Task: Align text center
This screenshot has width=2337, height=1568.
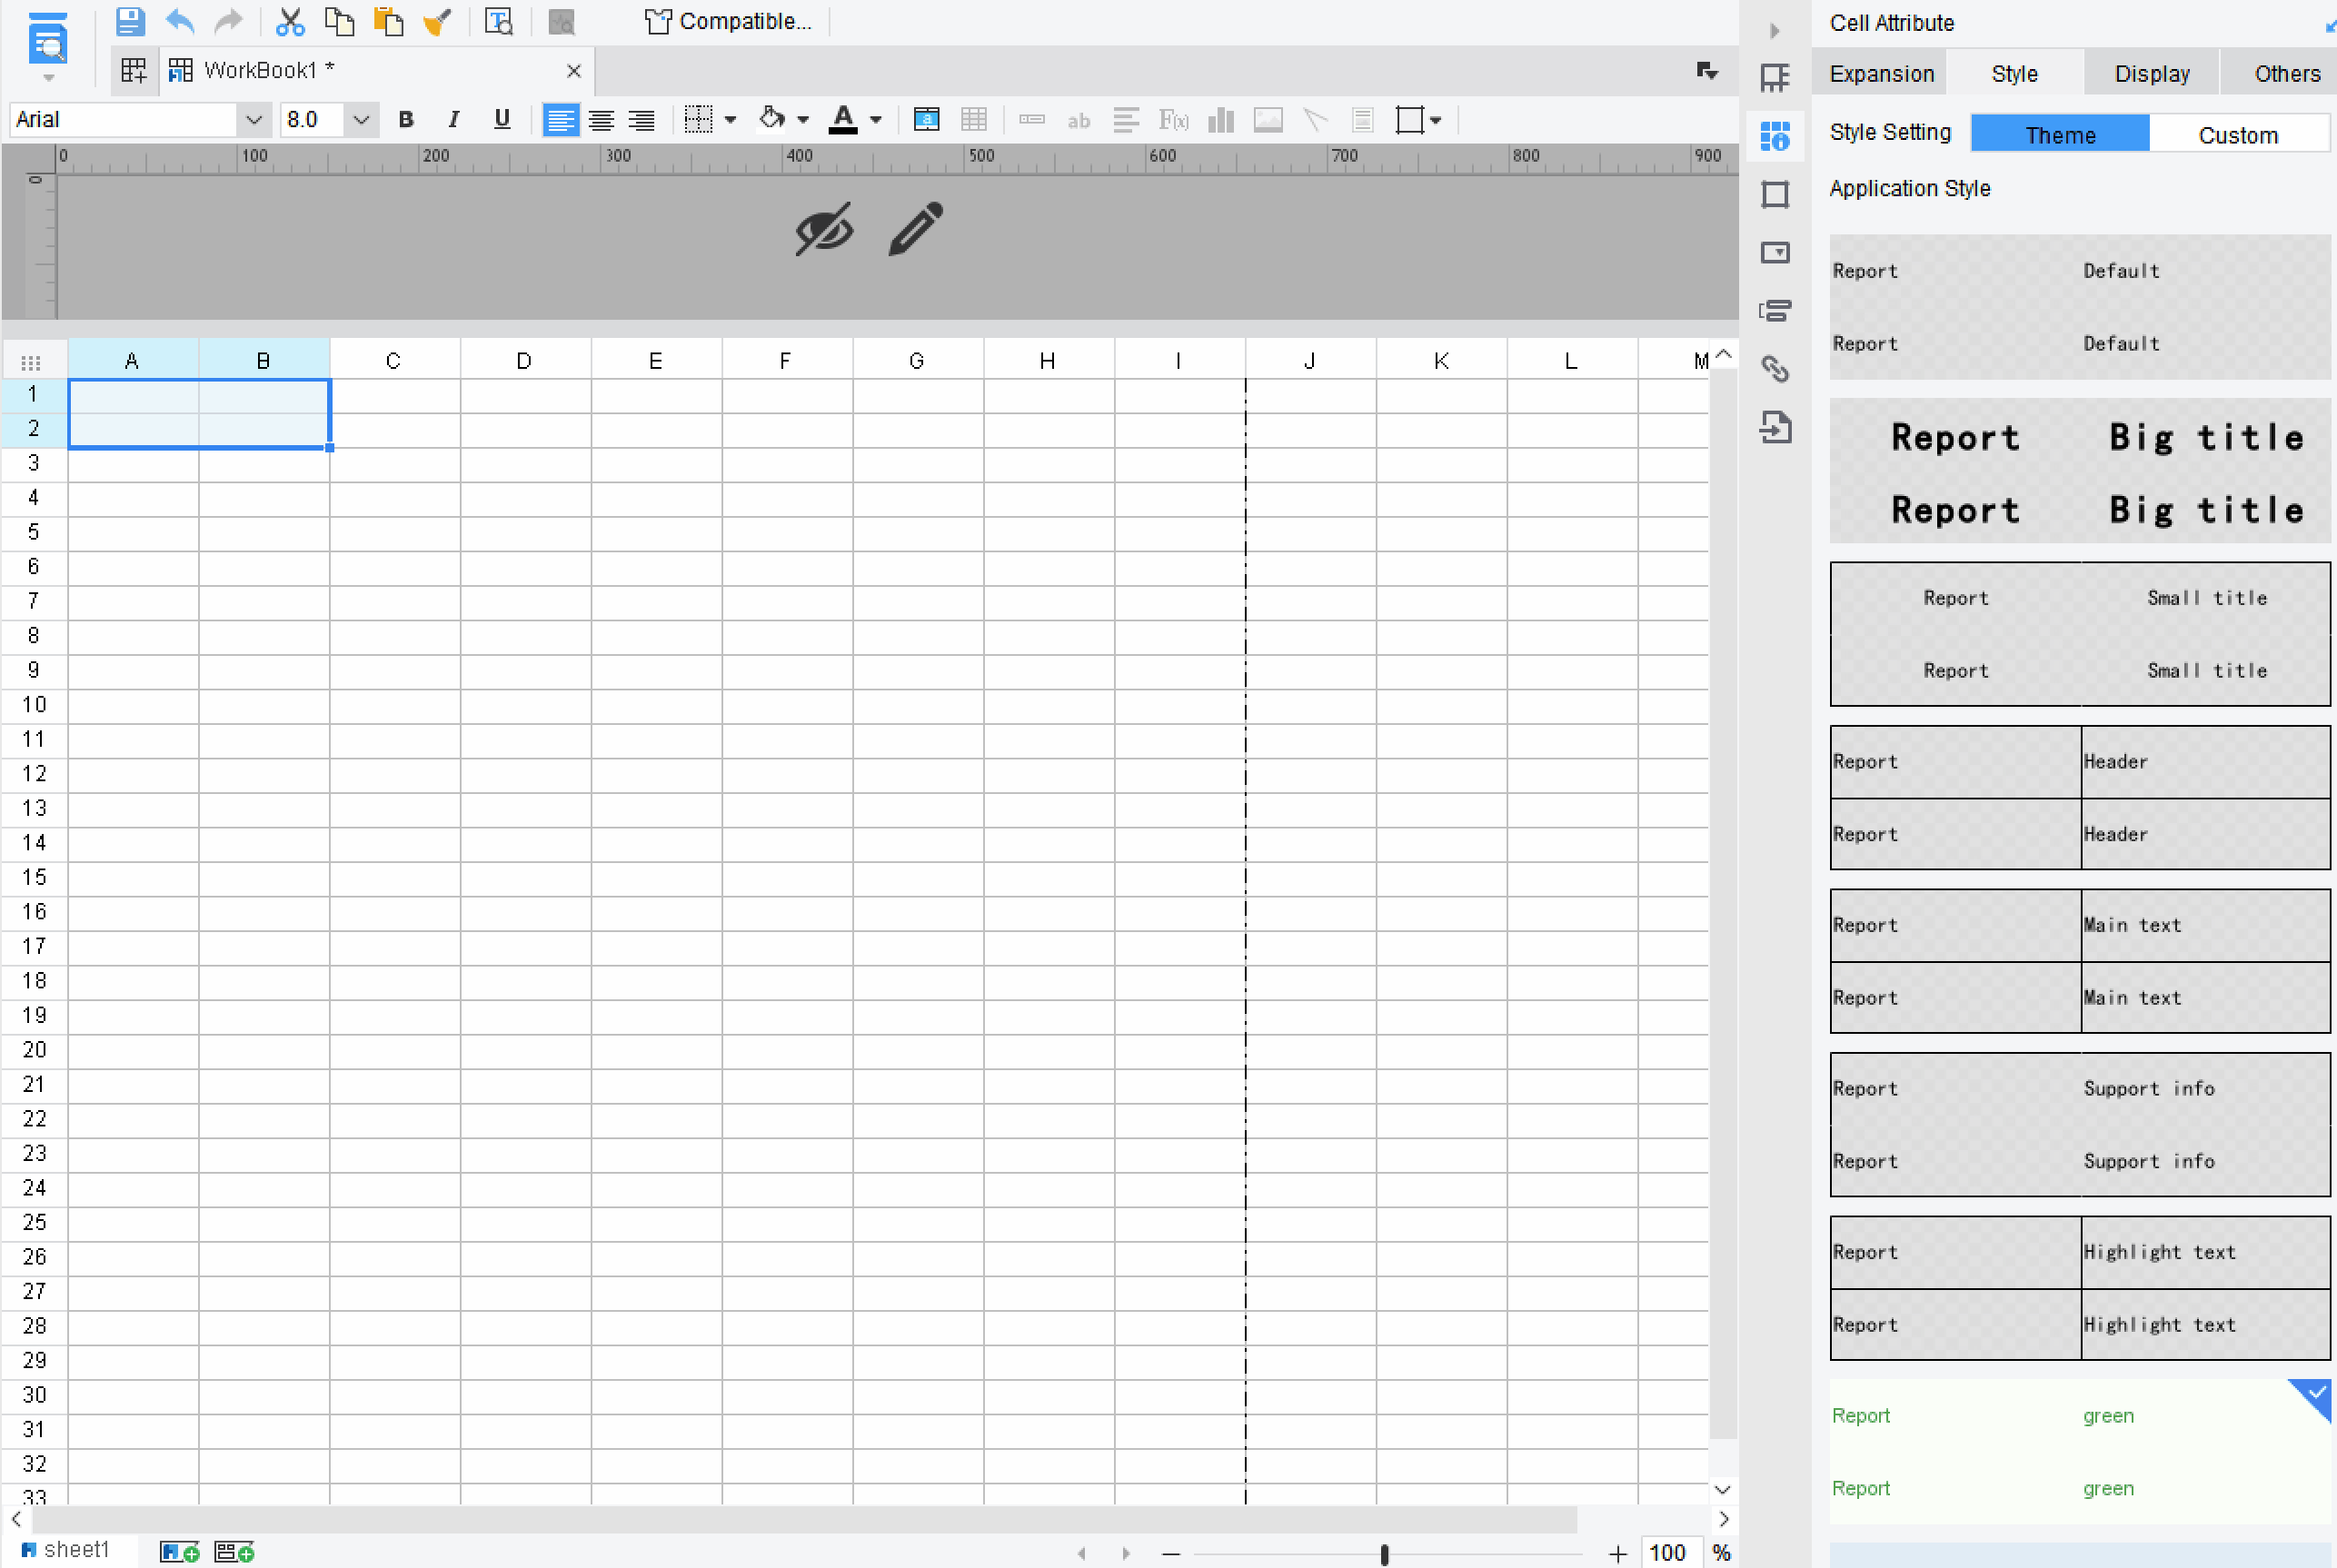Action: point(601,120)
